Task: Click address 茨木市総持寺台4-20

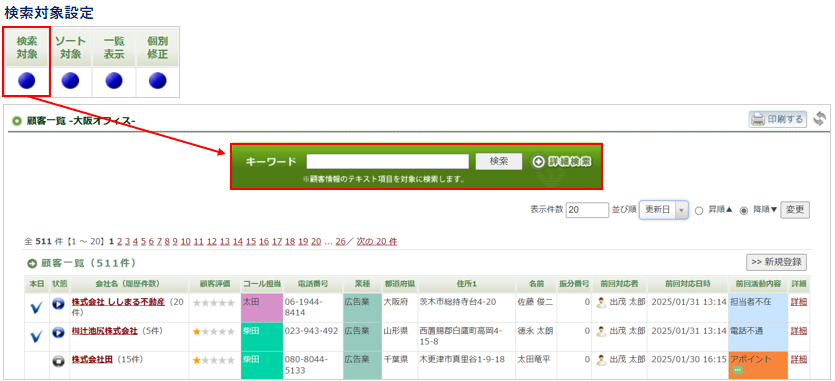Action: (x=458, y=302)
